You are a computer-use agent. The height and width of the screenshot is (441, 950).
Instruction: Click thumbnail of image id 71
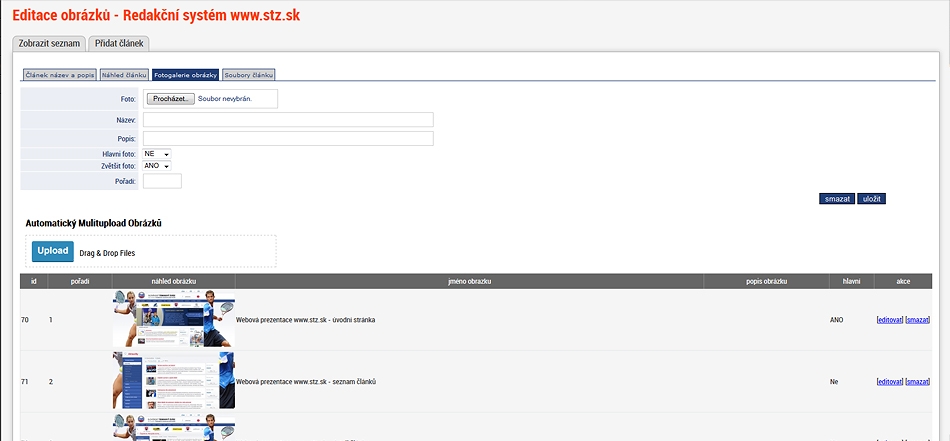tap(174, 380)
